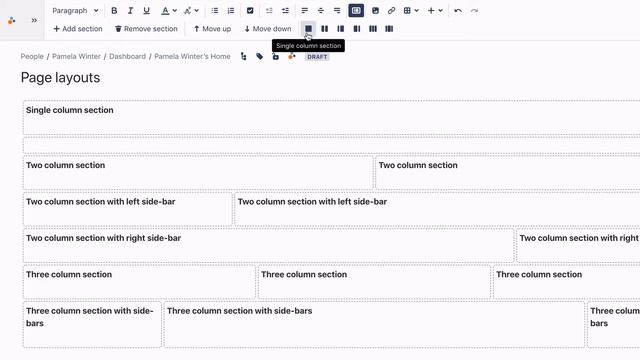
Task: Click third Three column section cell
Action: pyautogui.click(x=567, y=282)
